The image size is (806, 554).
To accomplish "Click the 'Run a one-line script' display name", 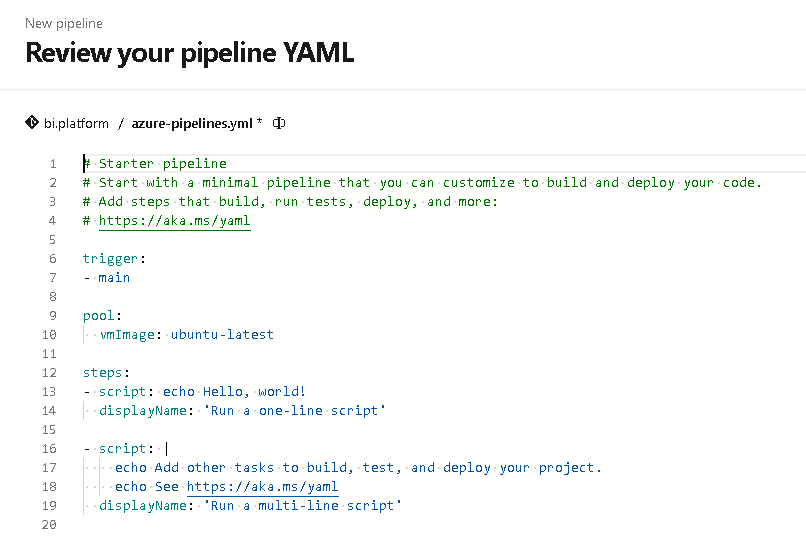I will [298, 411].
